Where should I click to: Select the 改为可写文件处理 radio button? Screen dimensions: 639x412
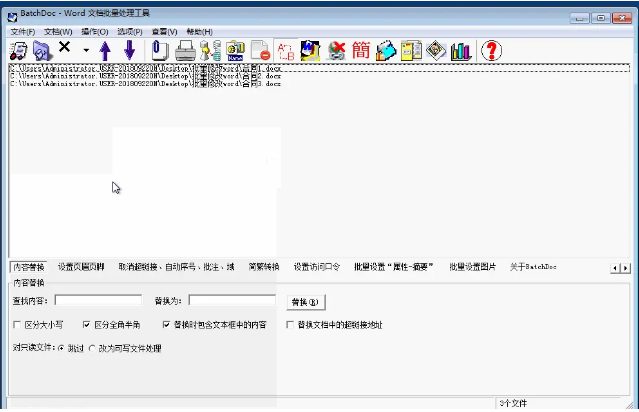click(x=92, y=348)
